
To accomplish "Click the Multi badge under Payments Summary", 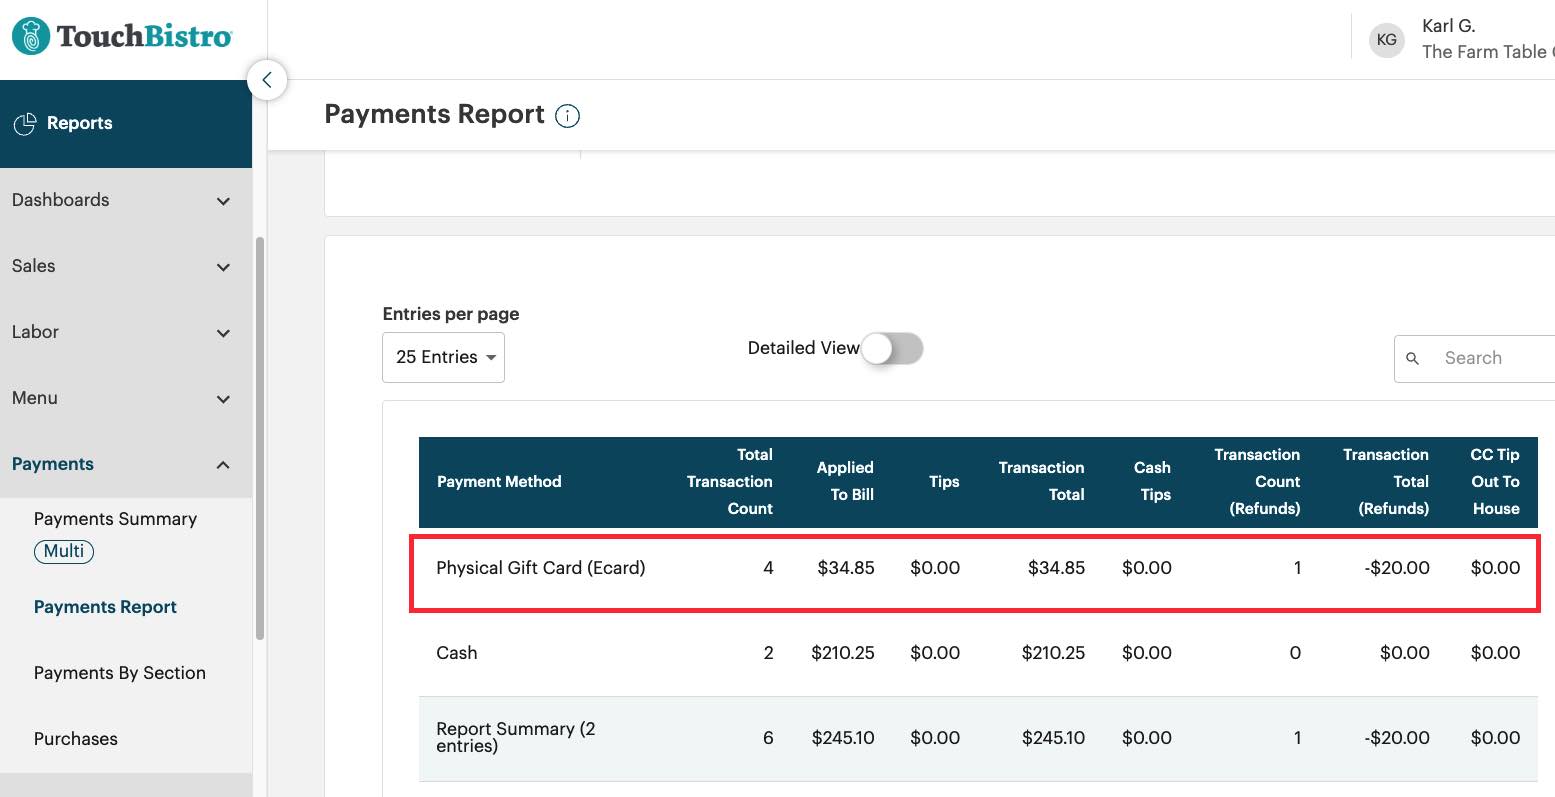I will click(63, 551).
